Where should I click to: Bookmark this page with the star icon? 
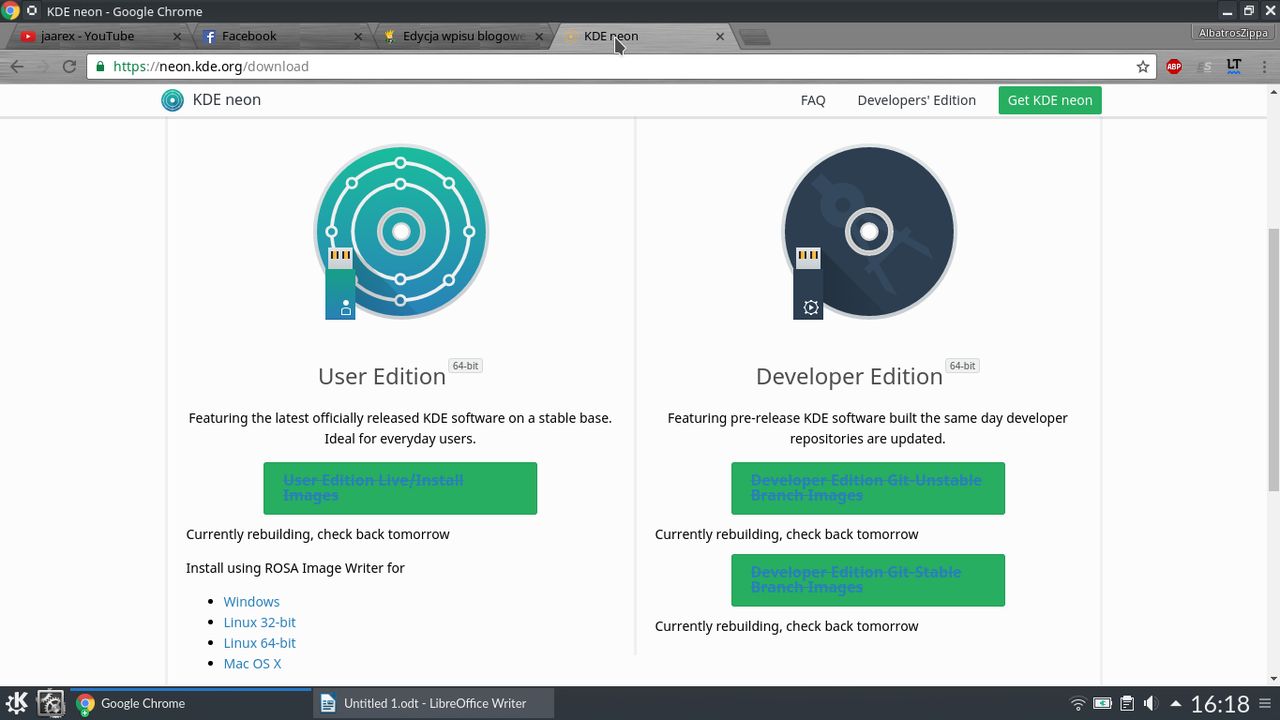(x=1143, y=66)
